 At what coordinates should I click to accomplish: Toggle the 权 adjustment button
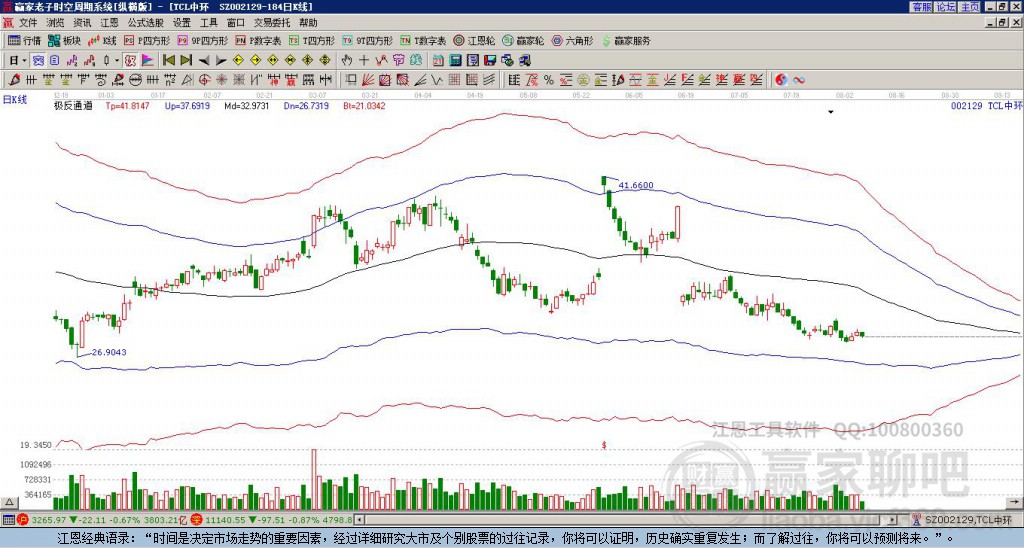coord(130,60)
